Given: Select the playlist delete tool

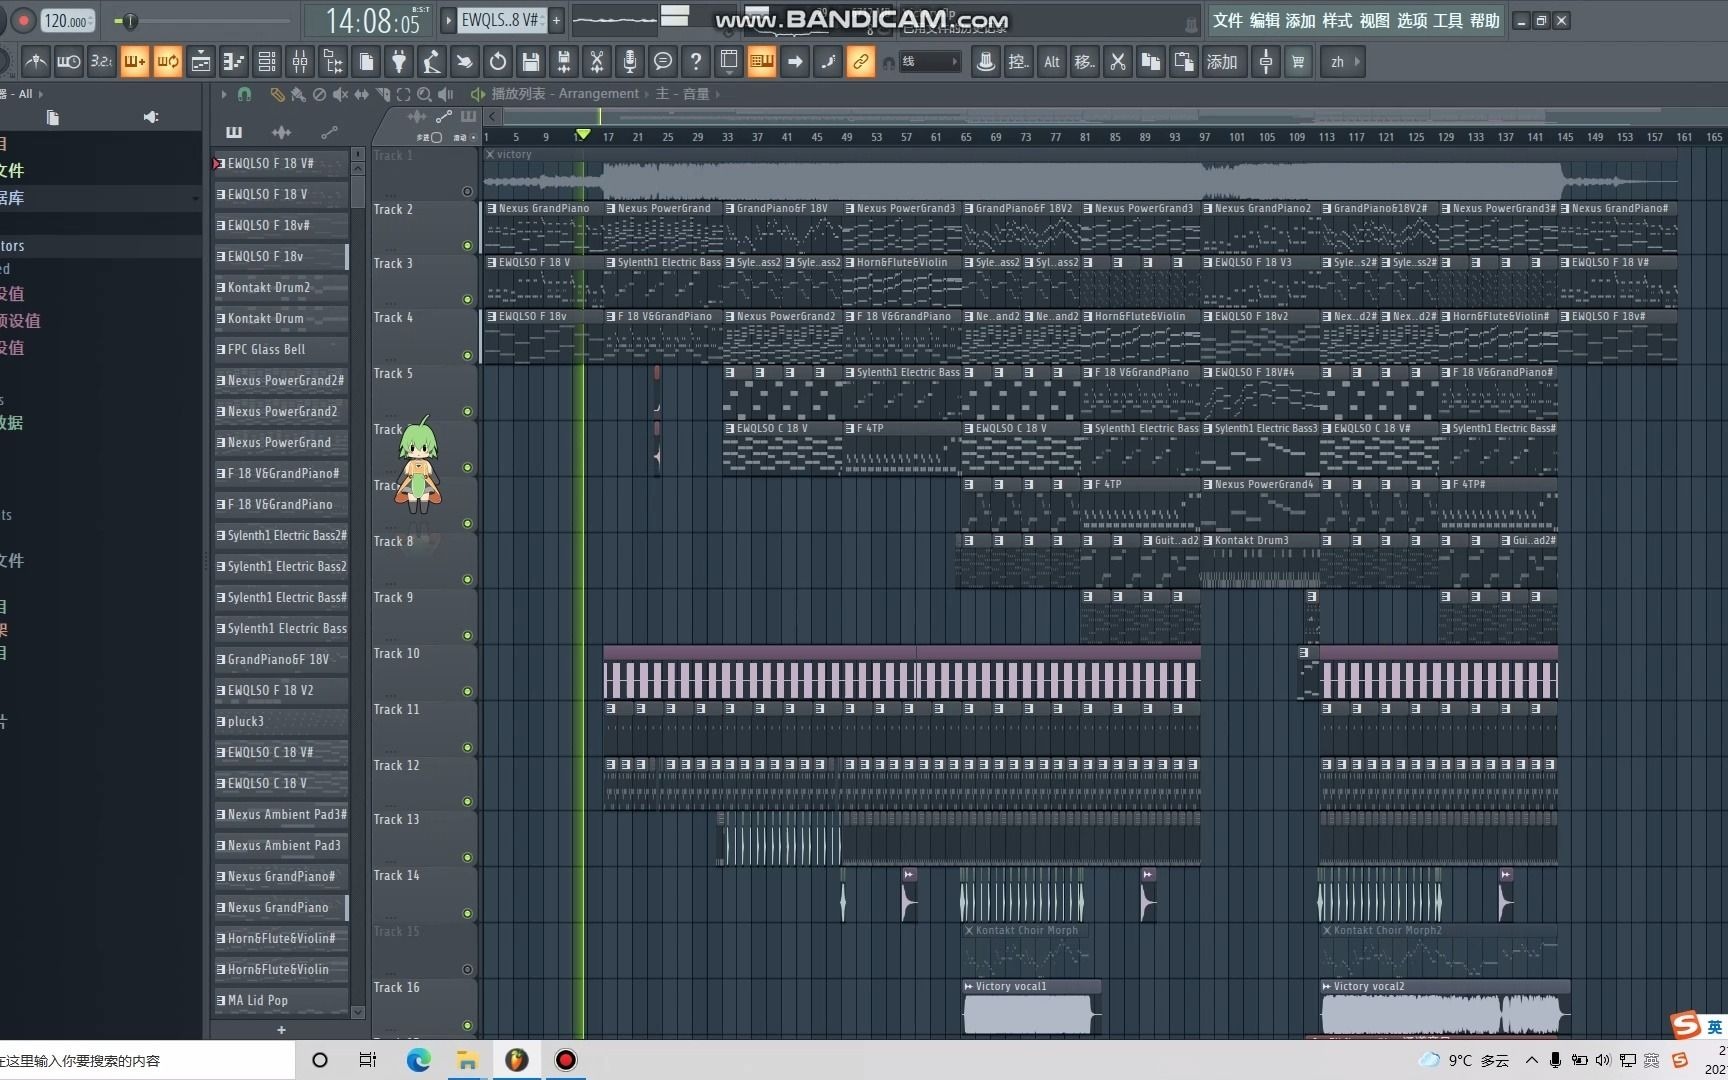Looking at the screenshot, I should point(319,94).
